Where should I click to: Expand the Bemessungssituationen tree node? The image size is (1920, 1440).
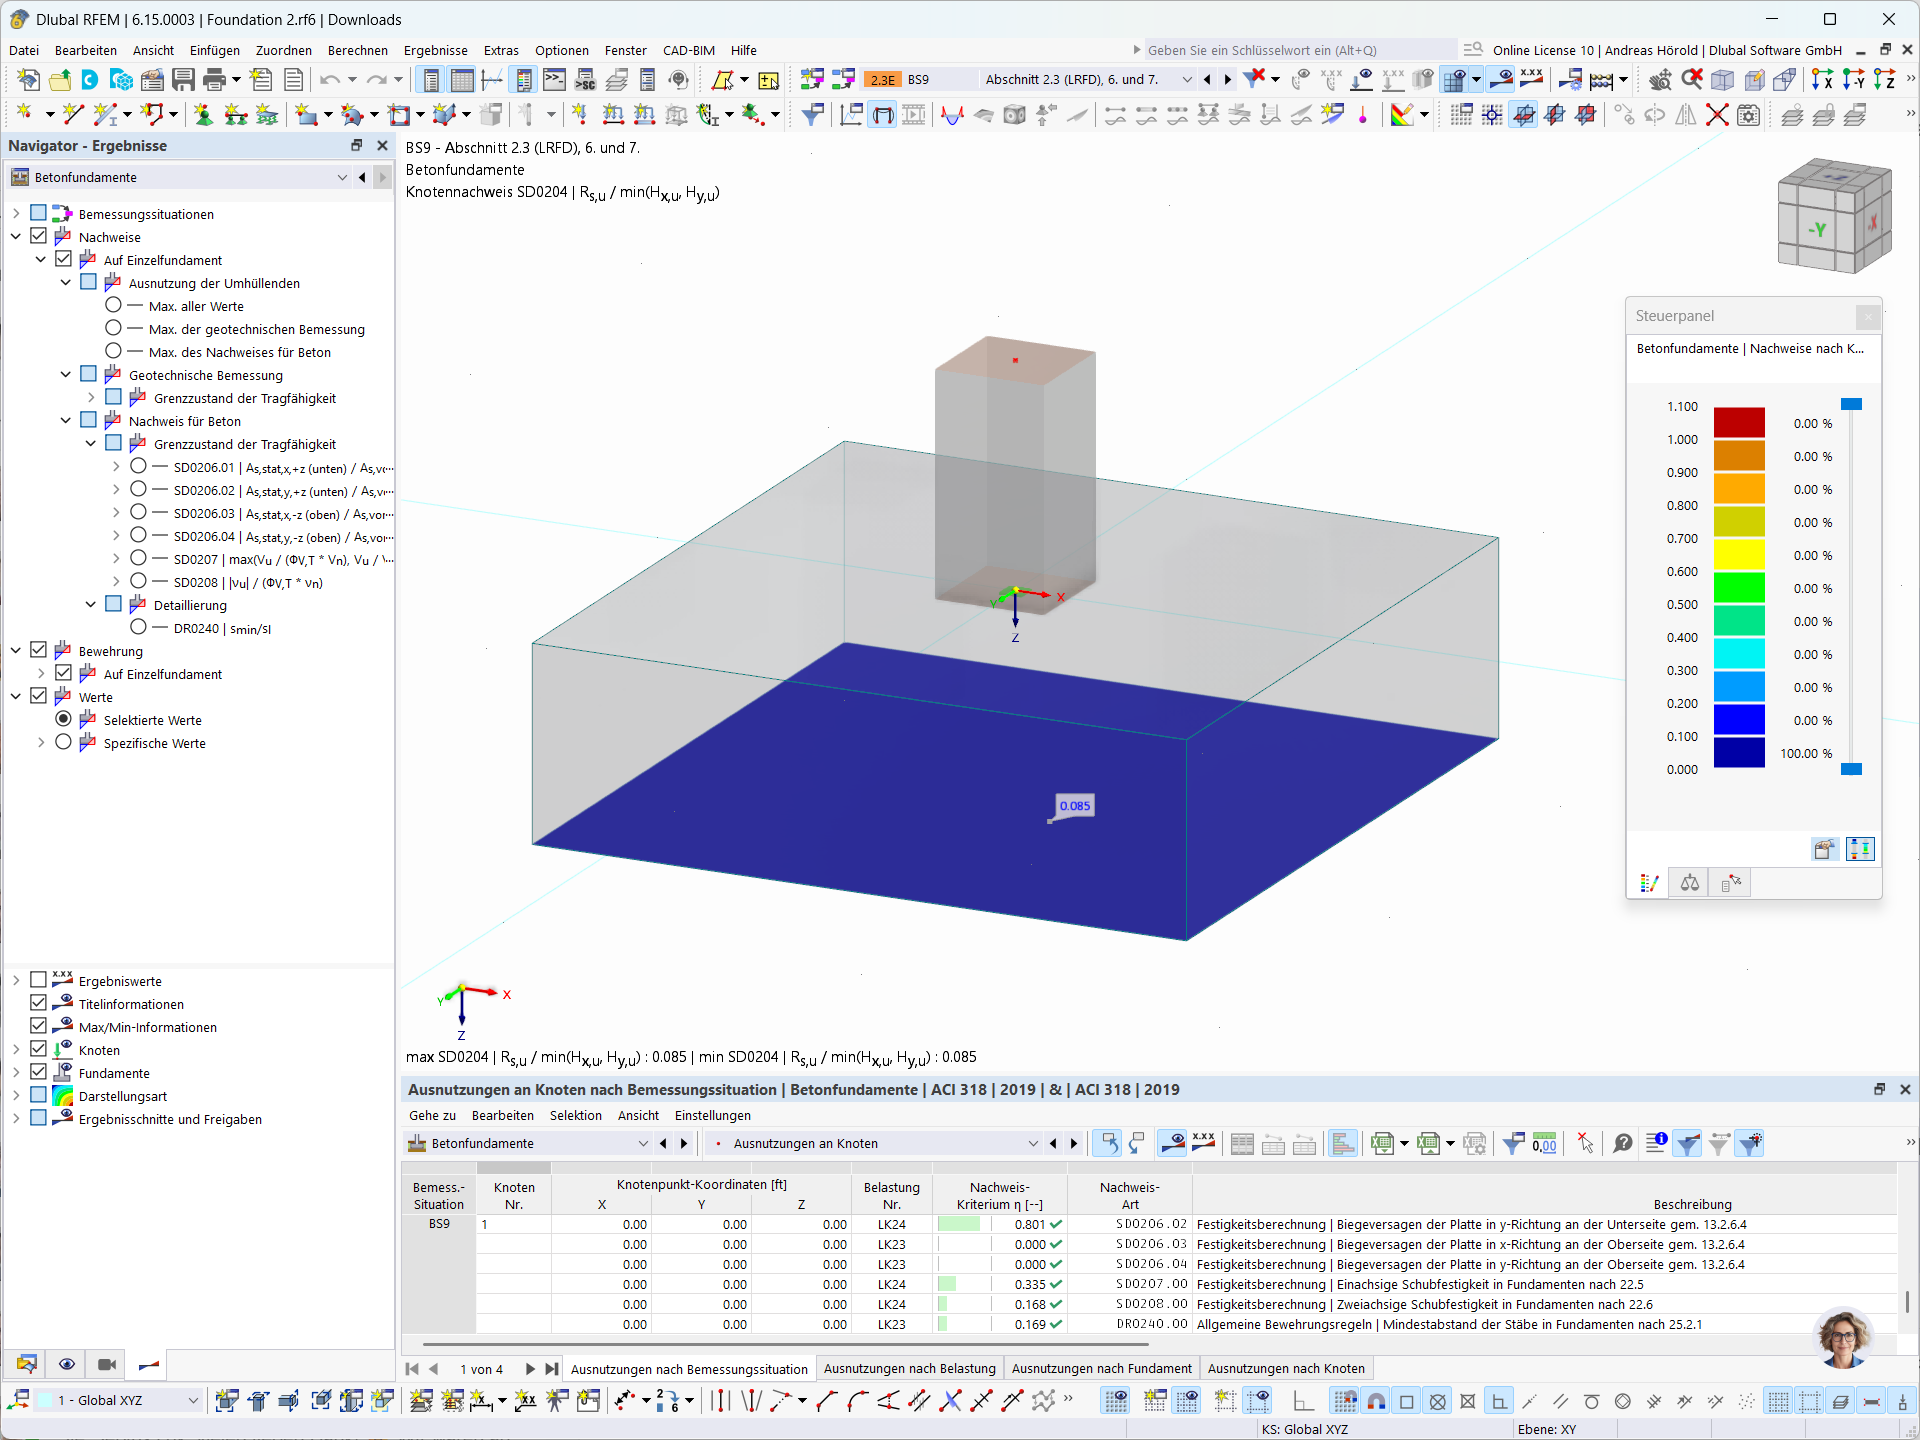pyautogui.click(x=16, y=213)
